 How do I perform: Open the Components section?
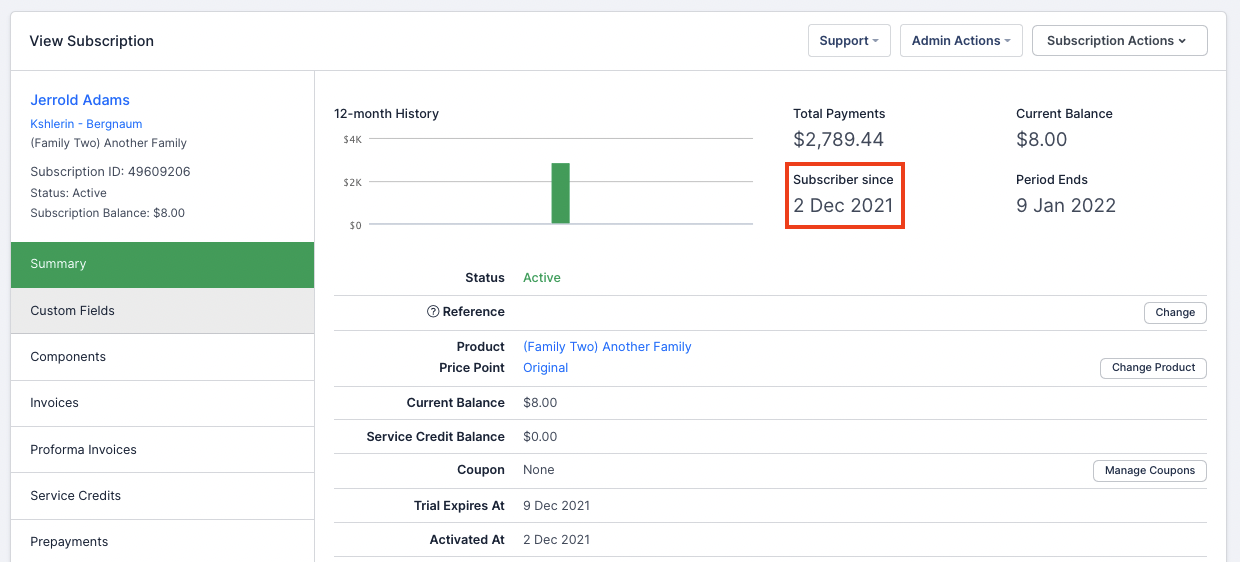tap(162, 357)
